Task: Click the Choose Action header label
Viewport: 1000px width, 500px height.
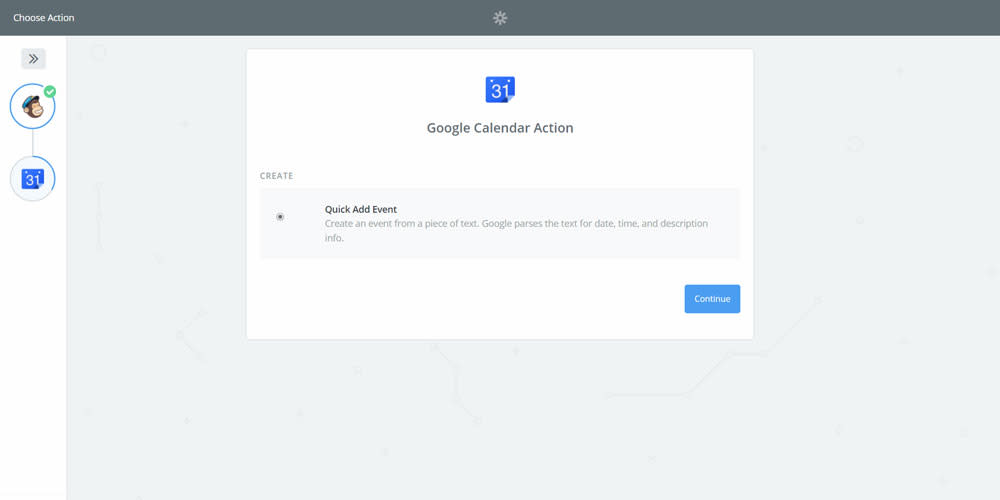Action: (44, 18)
